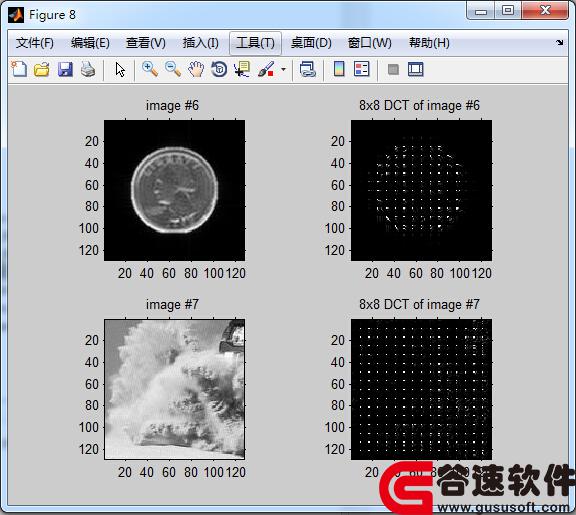
Task: Click the snowy tree image #7 plot
Action: [174, 389]
